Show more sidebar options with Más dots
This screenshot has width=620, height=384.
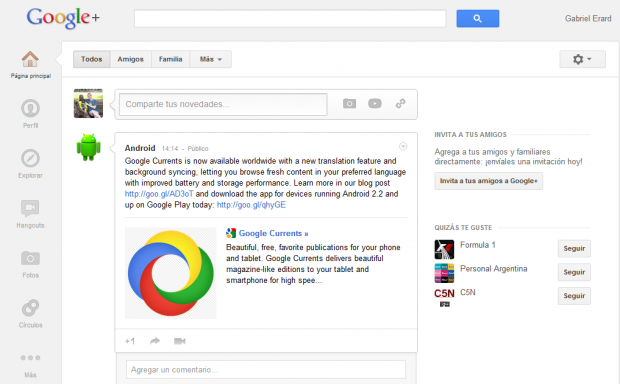30,358
